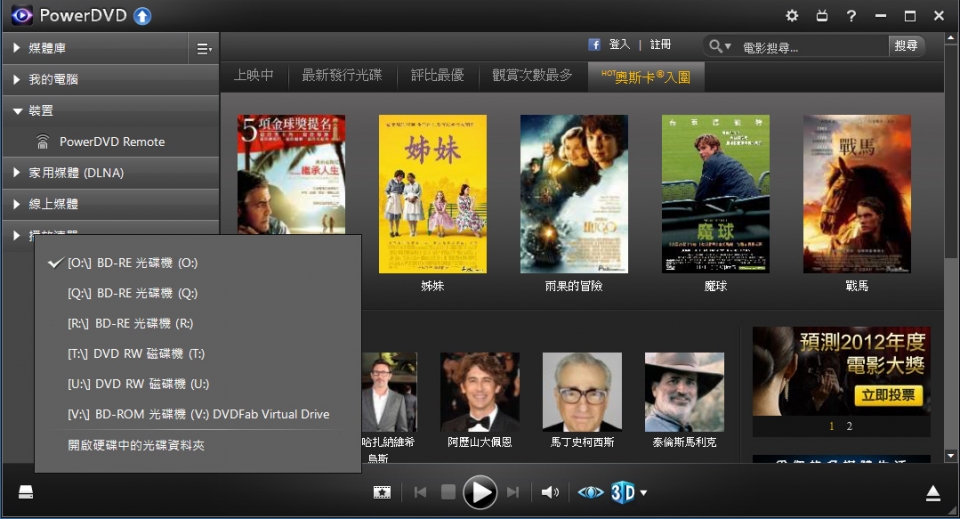Image resolution: width=960 pixels, height=519 pixels.
Task: Open the search type dropdown arrow
Action: click(x=719, y=47)
